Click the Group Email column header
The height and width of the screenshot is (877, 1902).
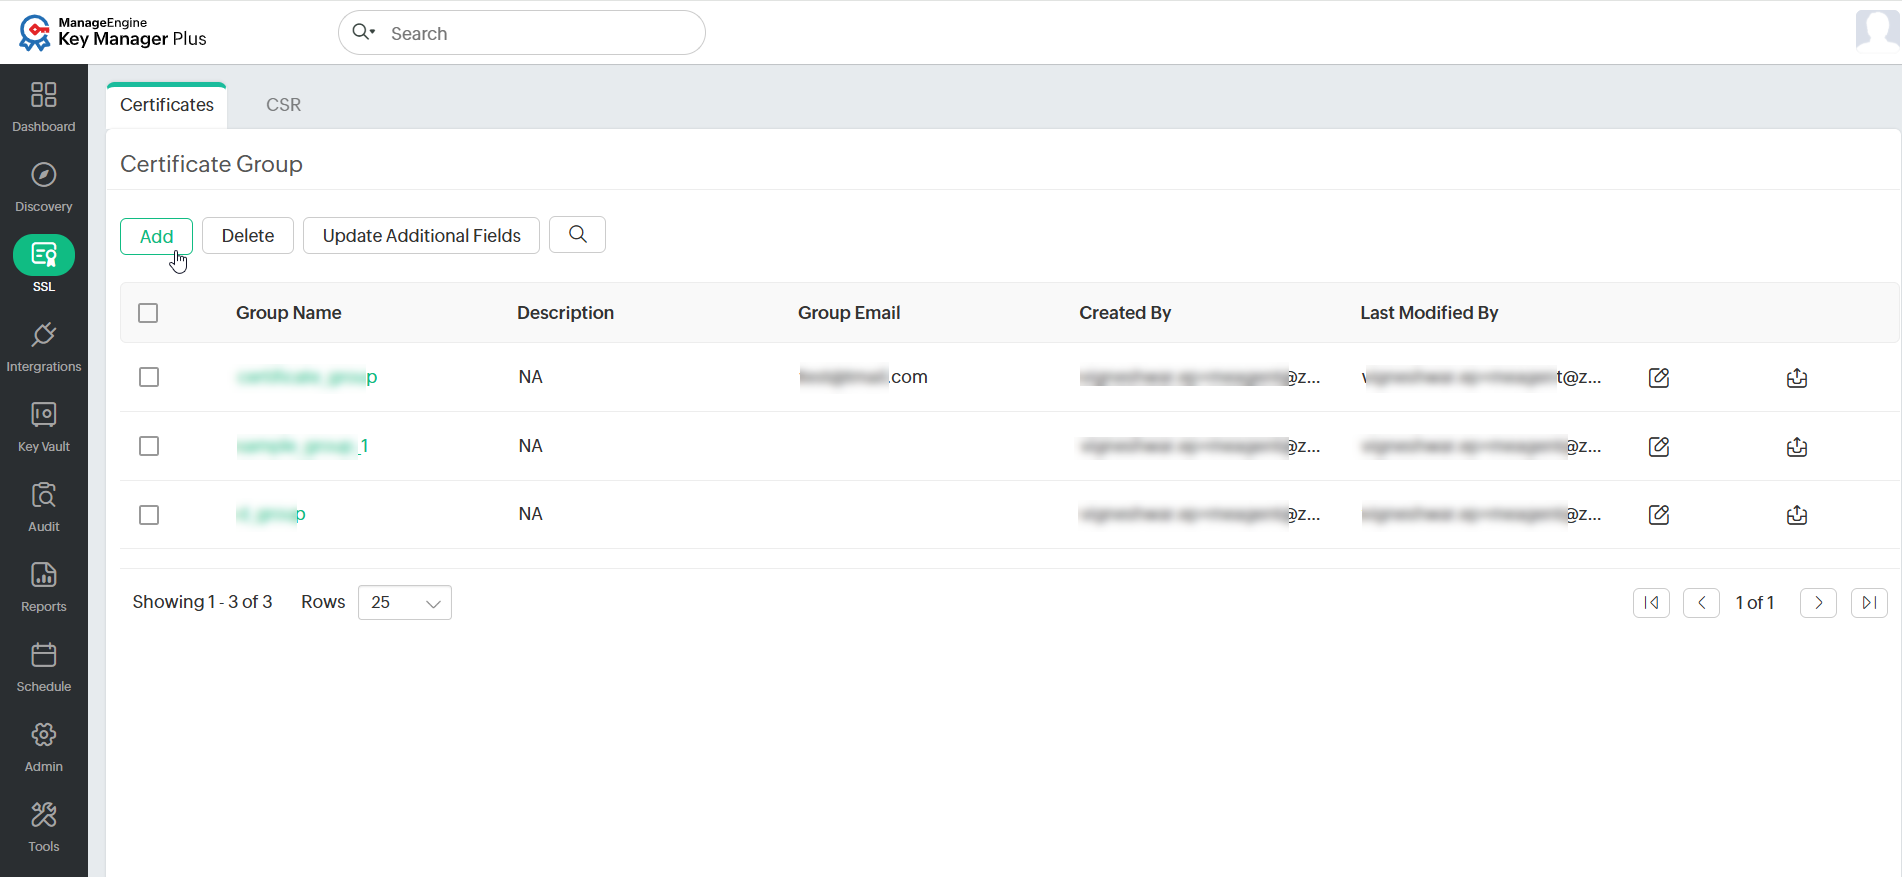(849, 313)
